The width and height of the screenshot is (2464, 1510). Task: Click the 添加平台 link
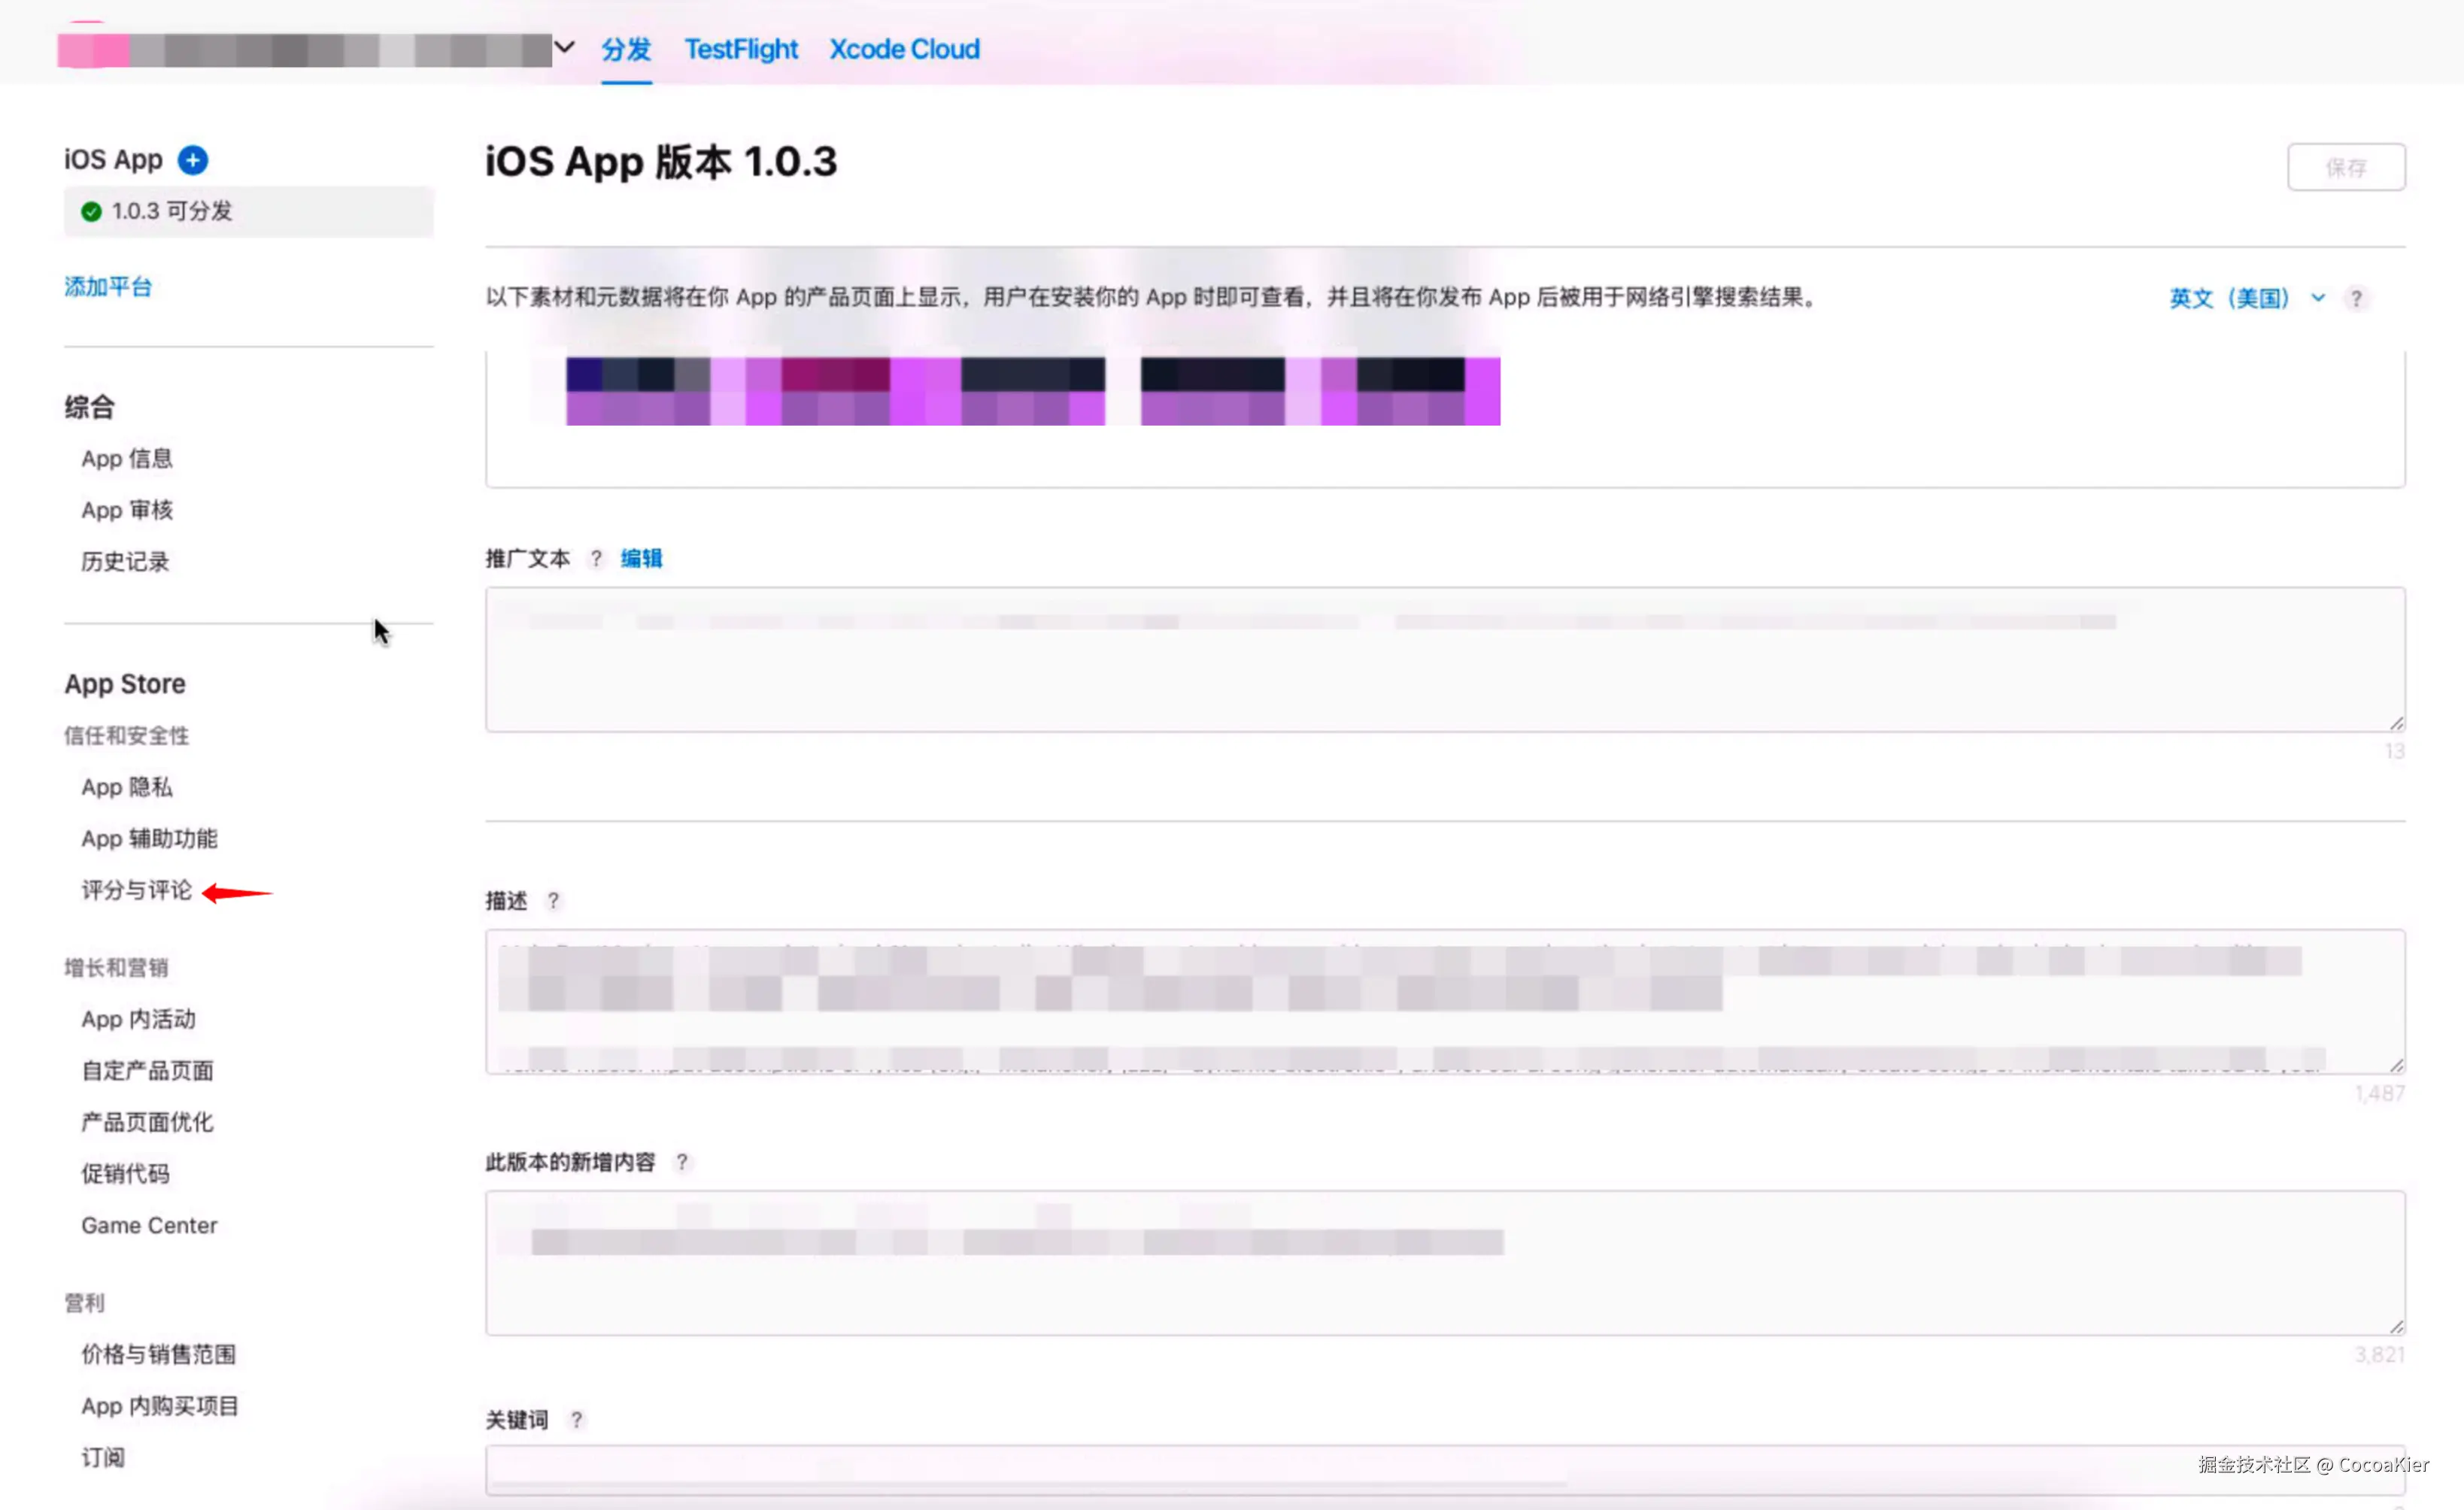pos(108,287)
